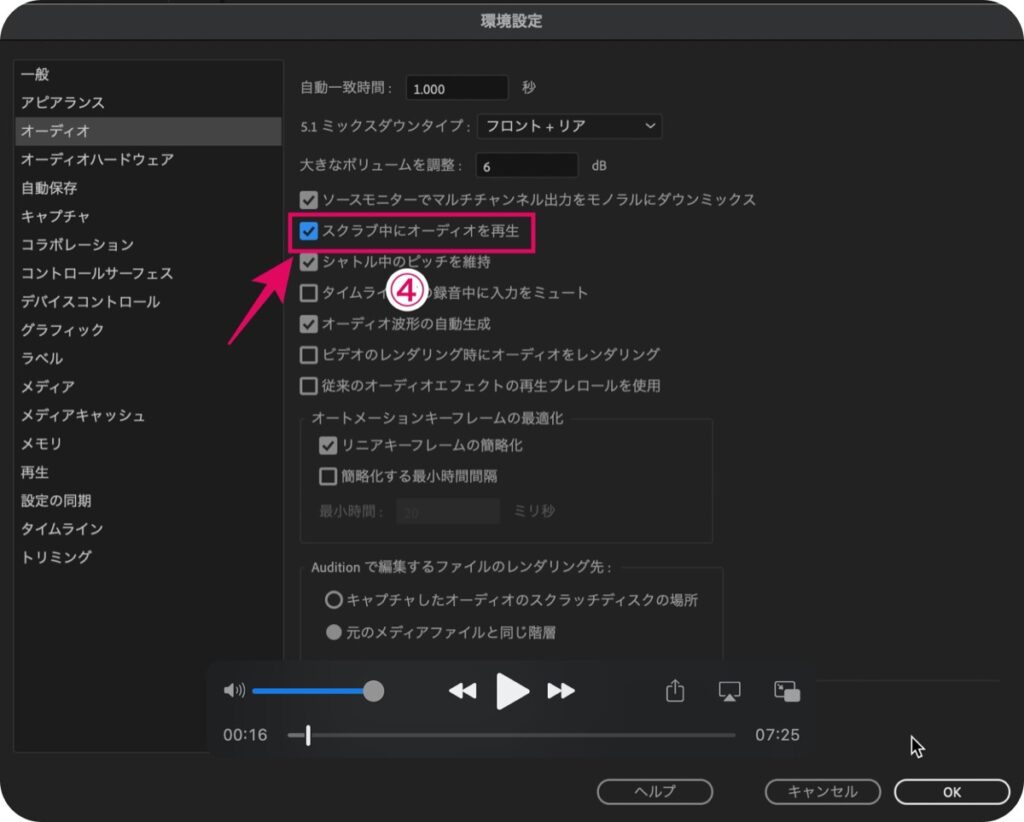Viewport: 1024px width, 822px height.
Task: Open the 5.1 ミックスダウンタイプ dropdown
Action: tap(569, 126)
